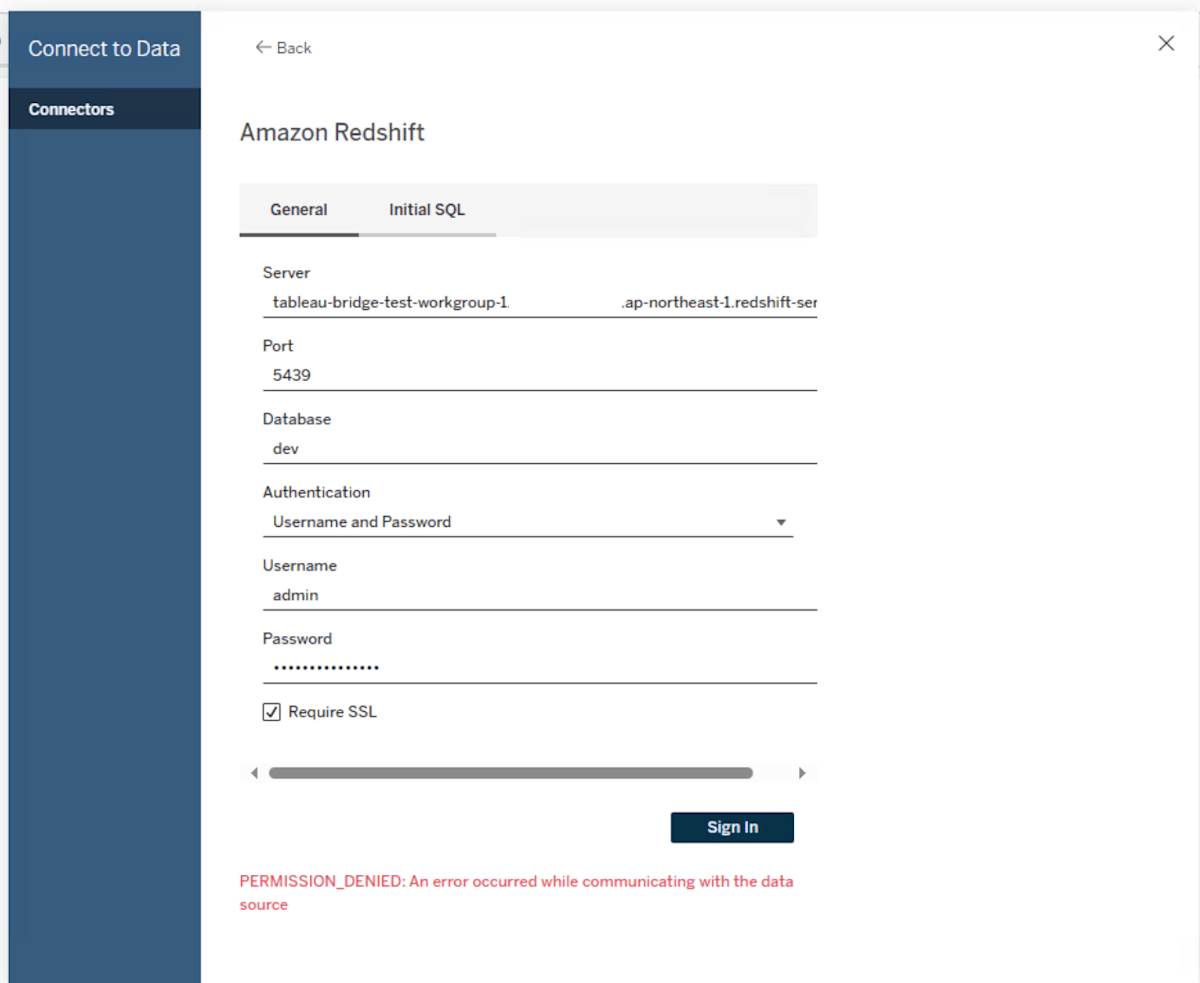
Task: Switch to the General tab
Action: point(299,210)
